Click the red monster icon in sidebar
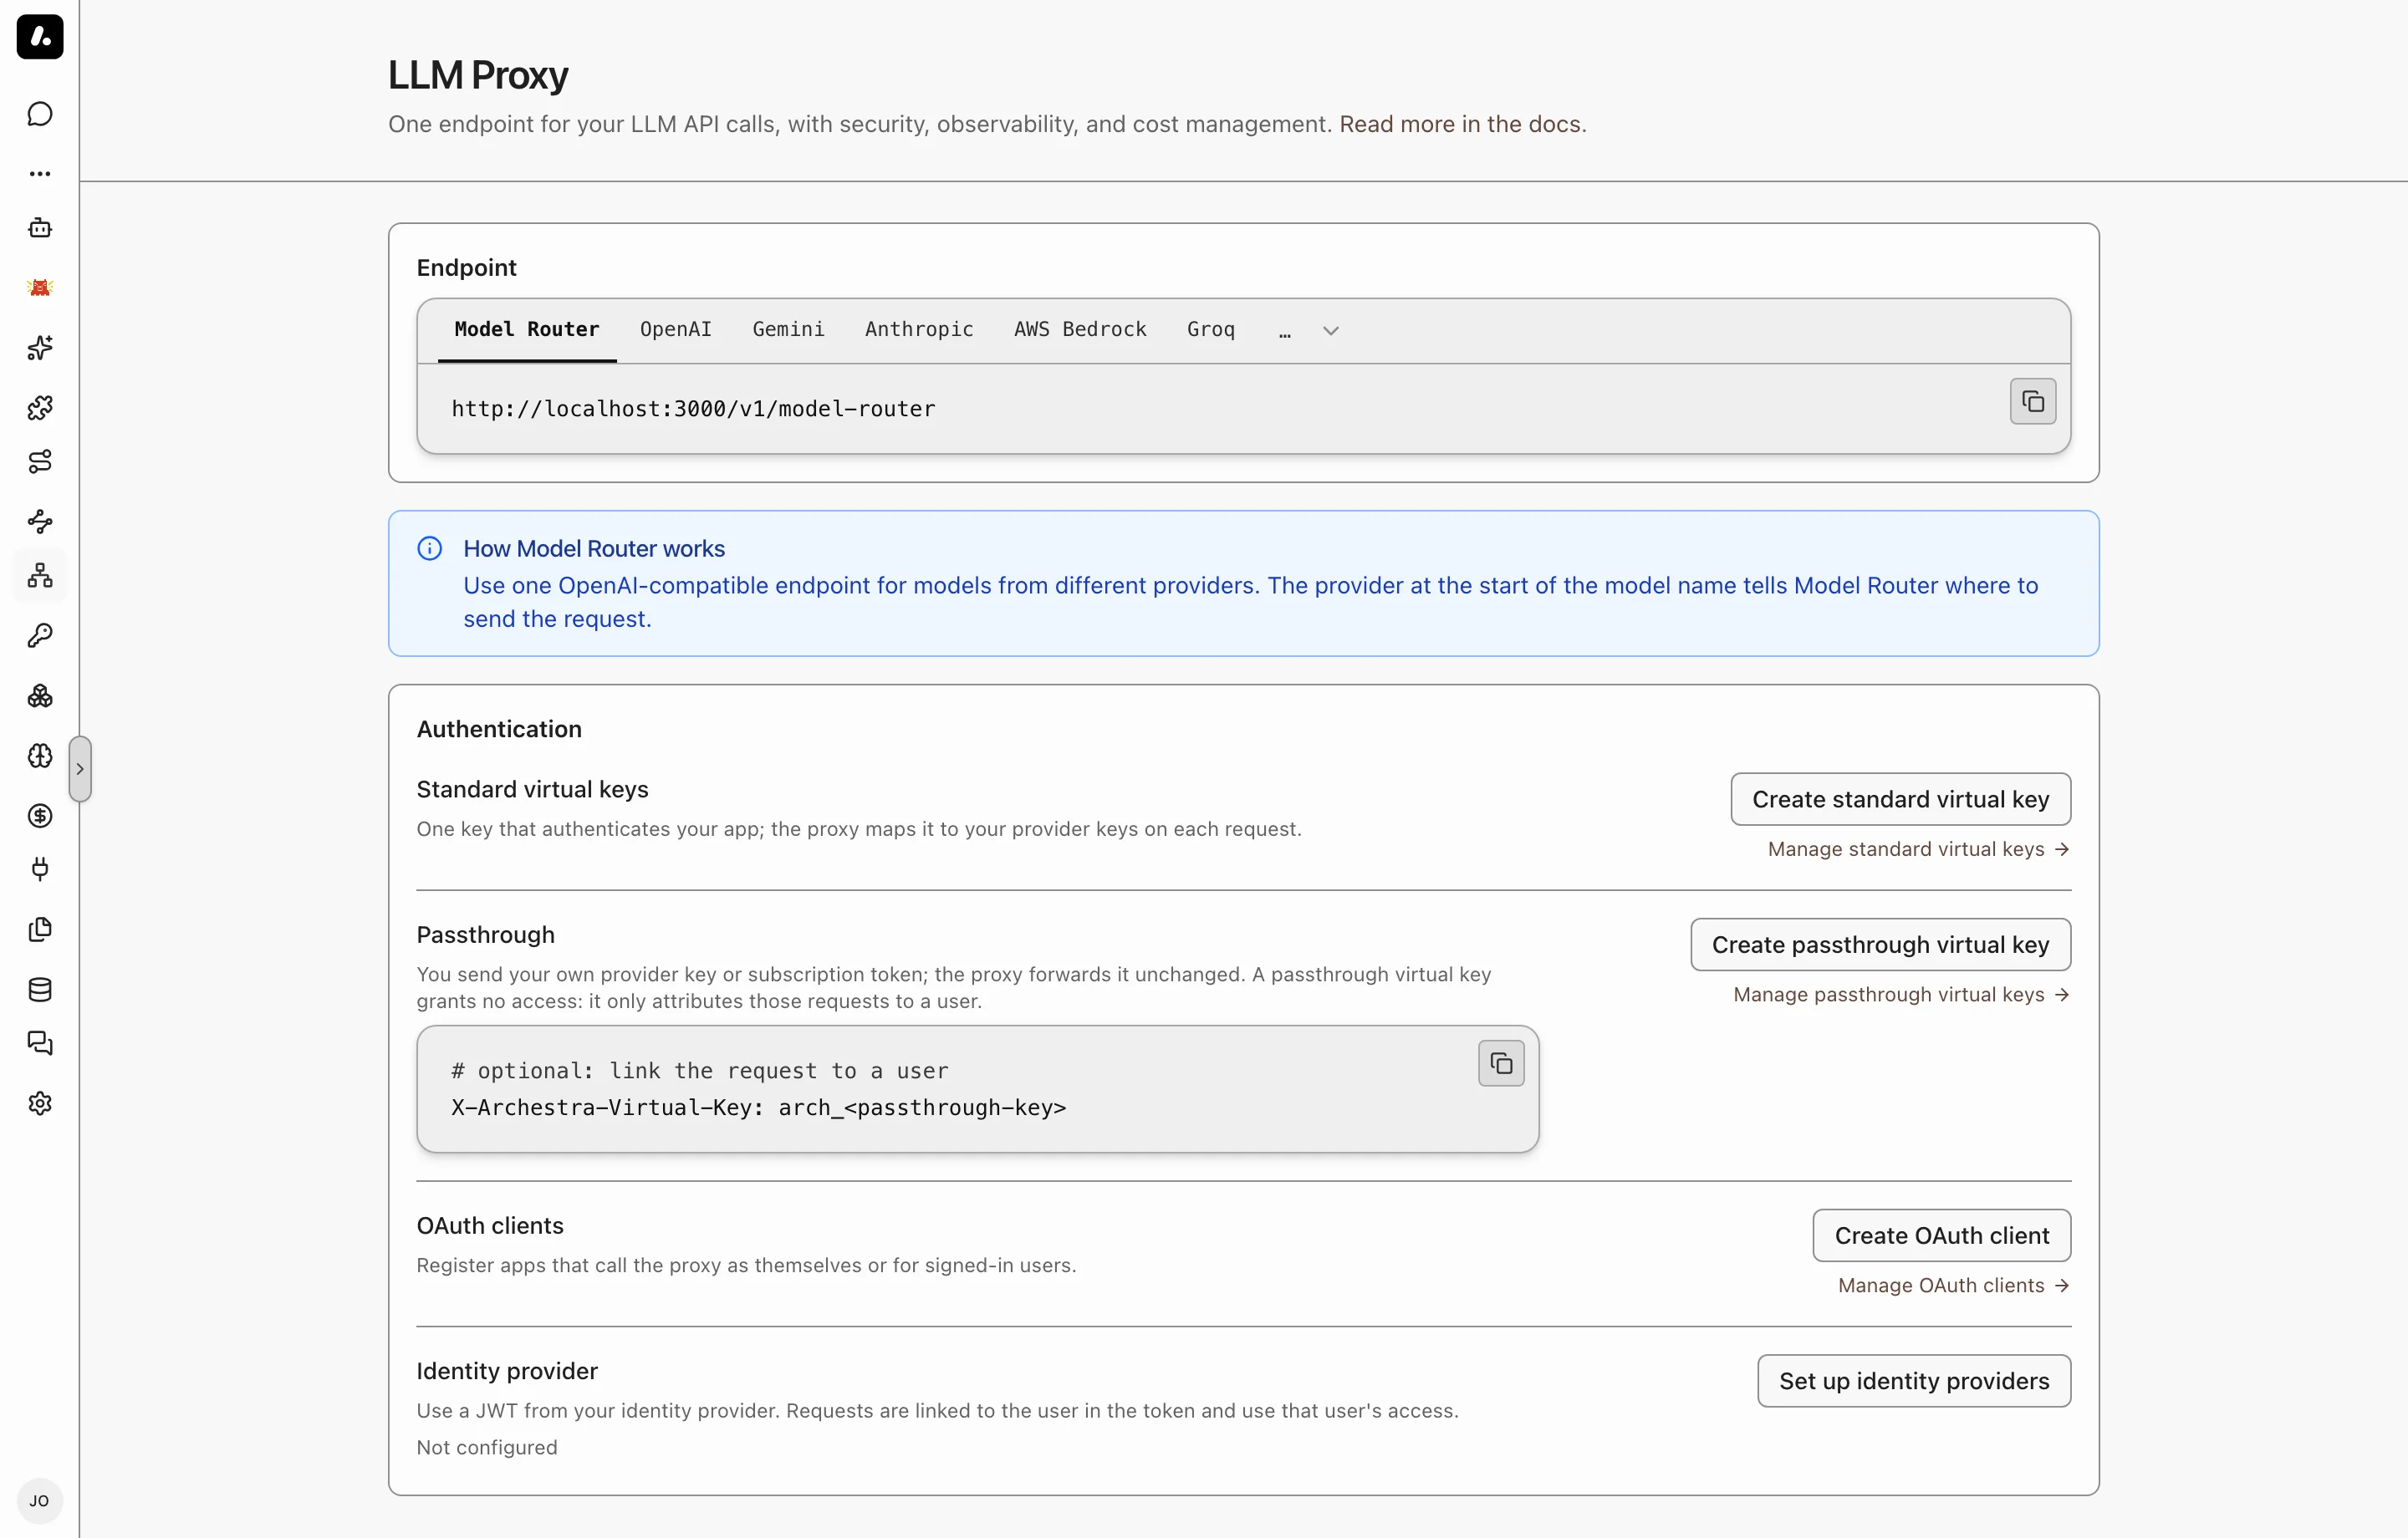The image size is (2408, 1538). point(40,288)
